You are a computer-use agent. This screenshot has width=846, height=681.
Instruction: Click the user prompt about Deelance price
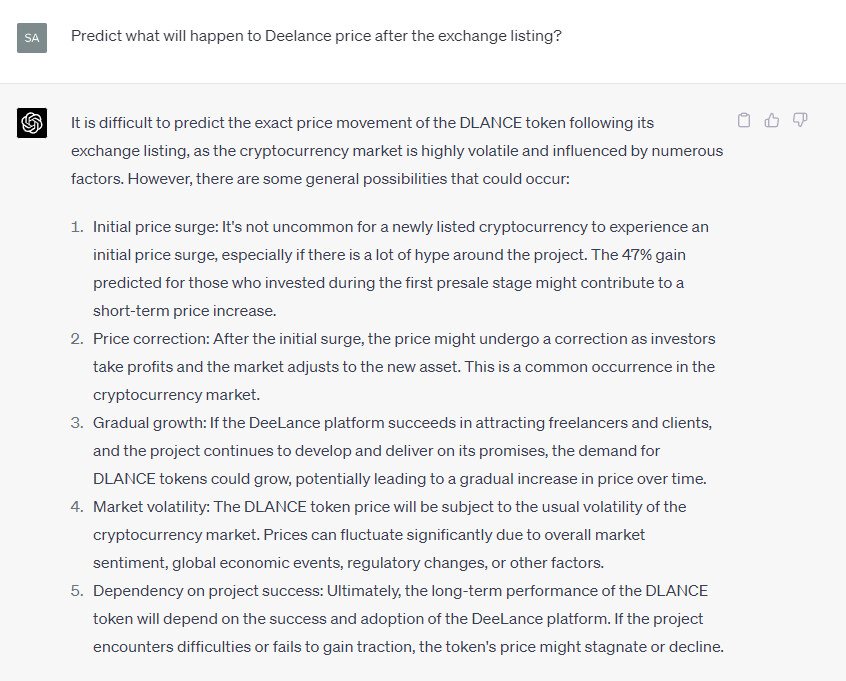(x=316, y=35)
